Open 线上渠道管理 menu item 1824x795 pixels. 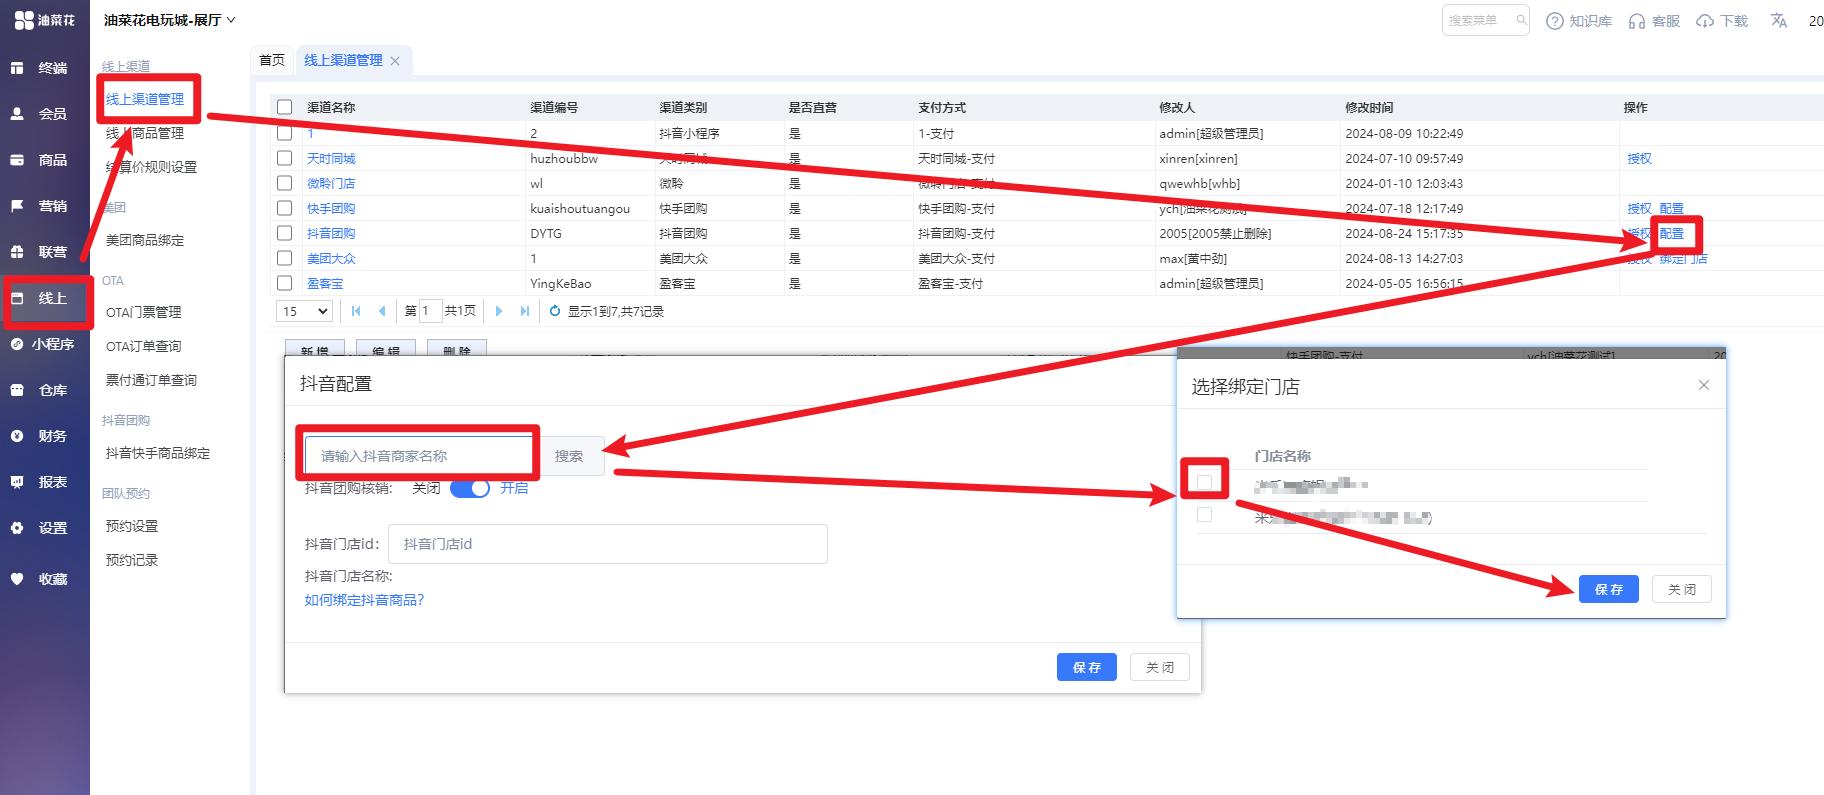click(x=145, y=99)
